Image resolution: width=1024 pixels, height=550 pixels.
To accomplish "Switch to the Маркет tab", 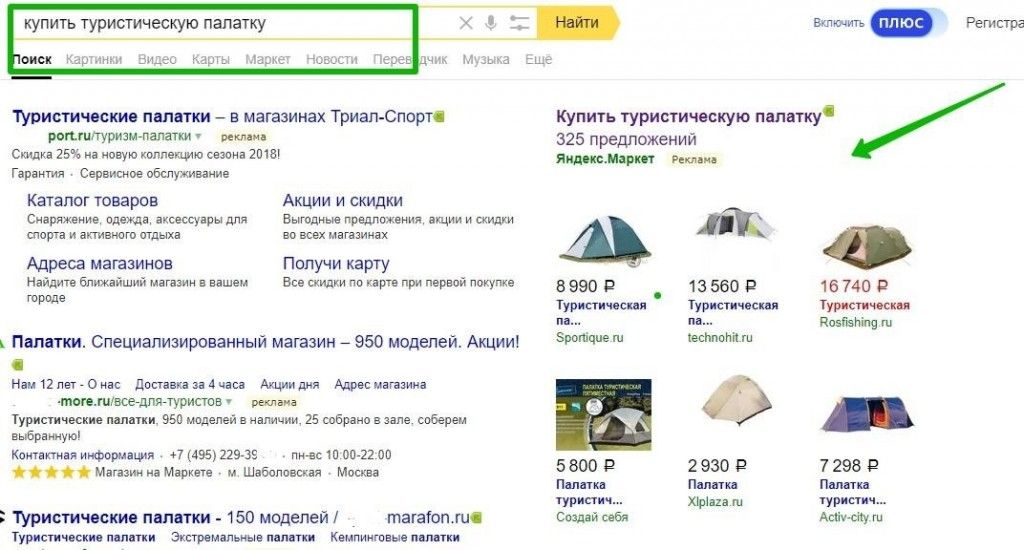I will [x=267, y=60].
